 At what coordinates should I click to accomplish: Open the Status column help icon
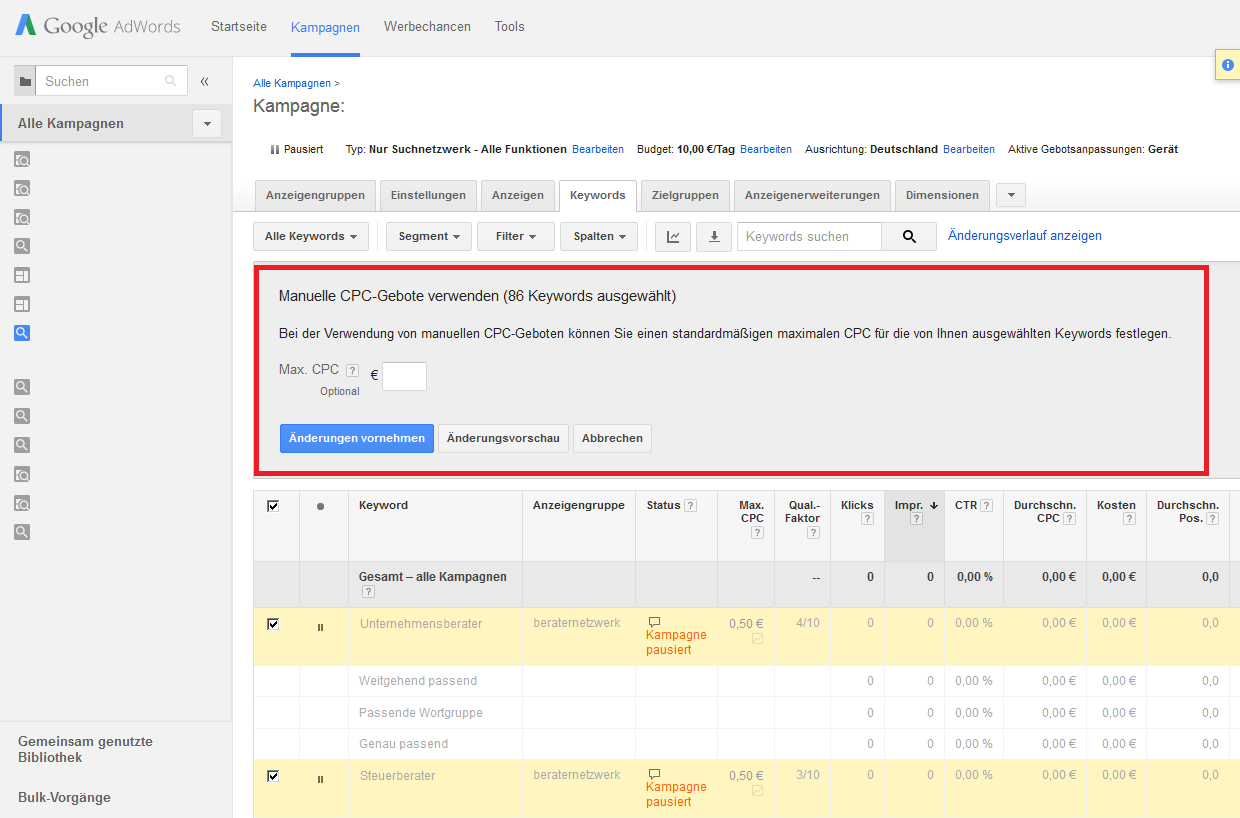click(691, 506)
